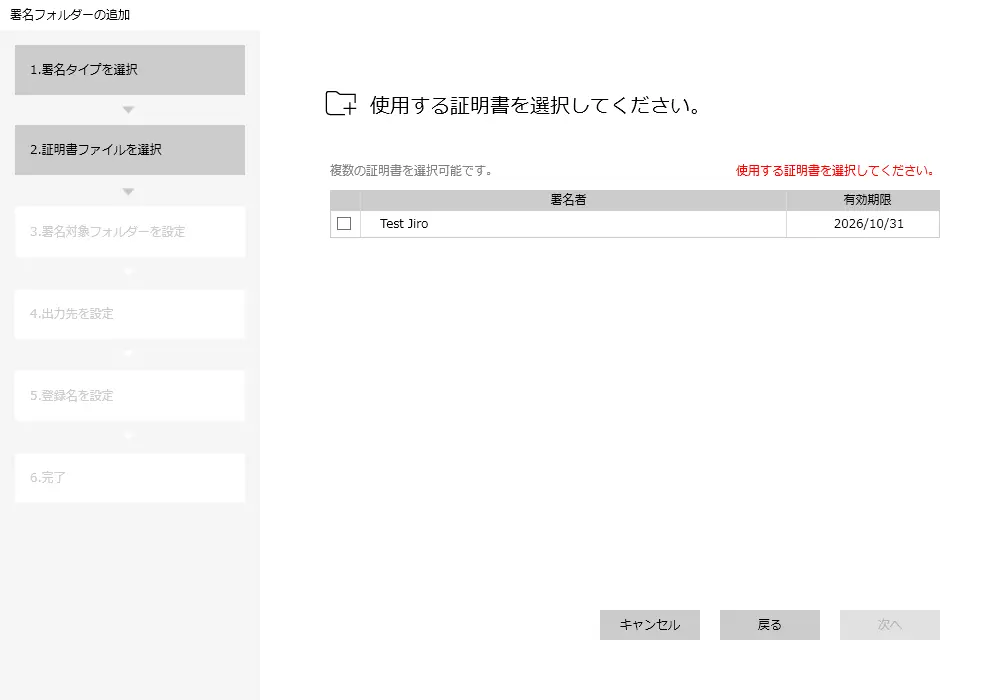Screen dimensions: 1000x700
Task: Click step 6.完了 in the sidebar
Action: pyautogui.click(x=130, y=478)
